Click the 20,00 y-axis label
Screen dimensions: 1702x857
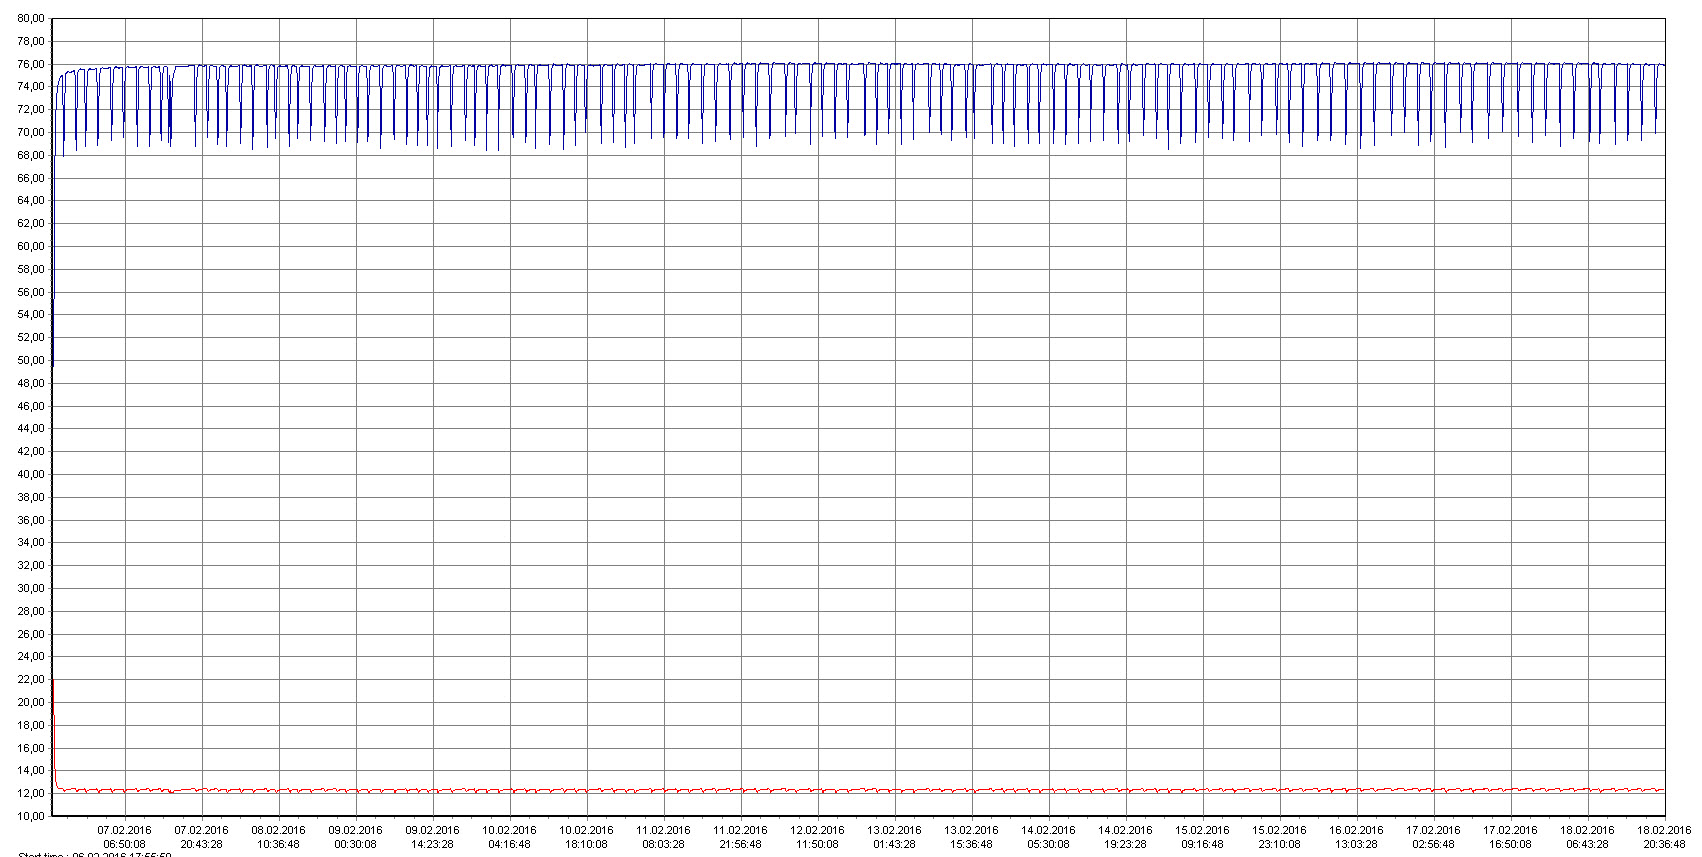pyautogui.click(x=31, y=702)
